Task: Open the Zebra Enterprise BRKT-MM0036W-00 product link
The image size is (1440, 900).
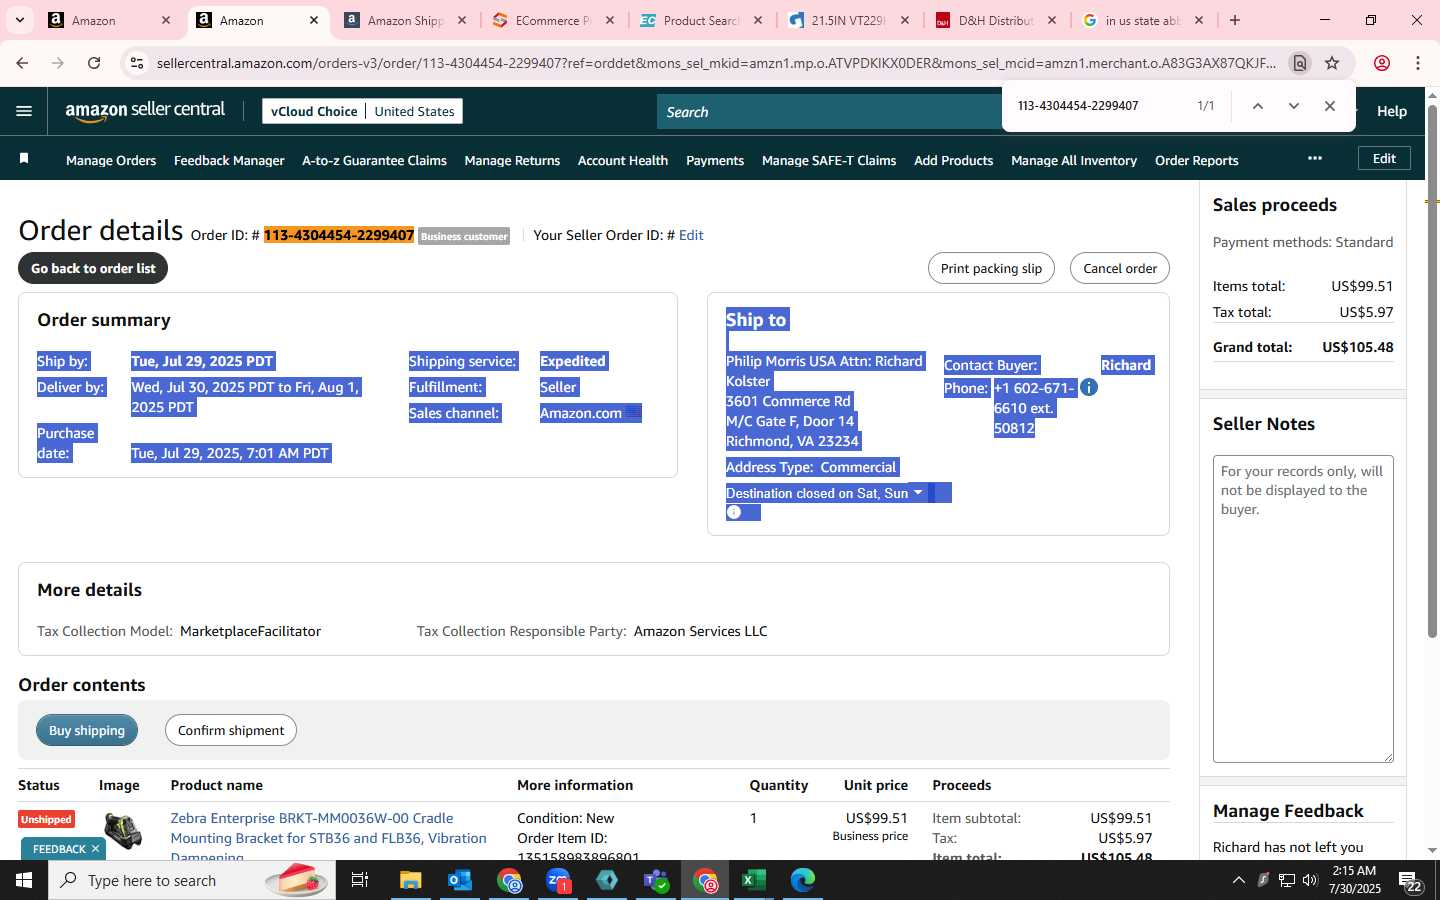Action: coord(328,837)
